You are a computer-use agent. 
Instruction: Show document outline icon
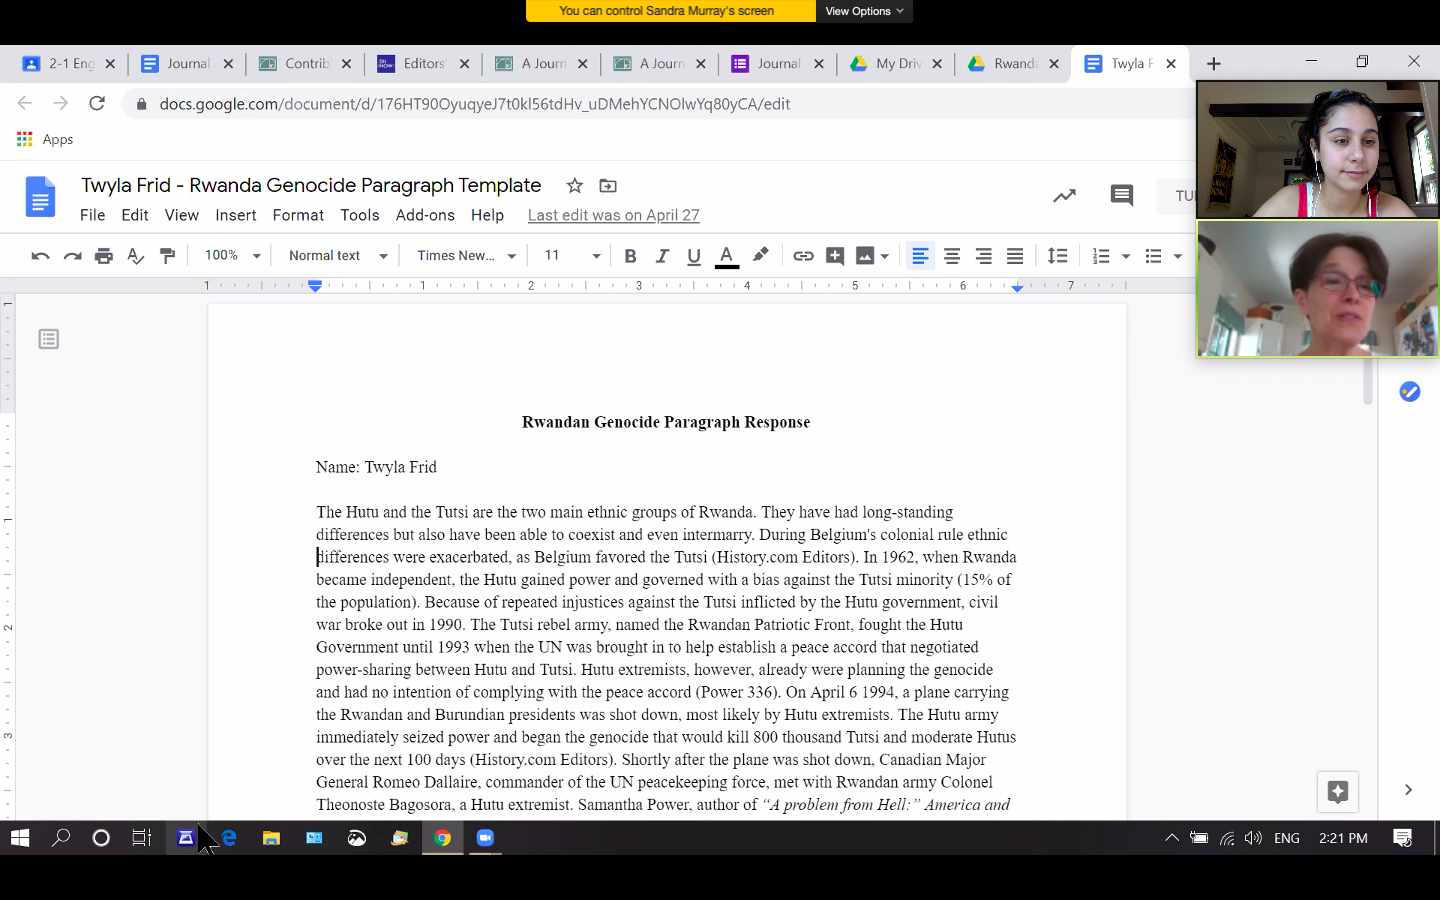(x=48, y=340)
